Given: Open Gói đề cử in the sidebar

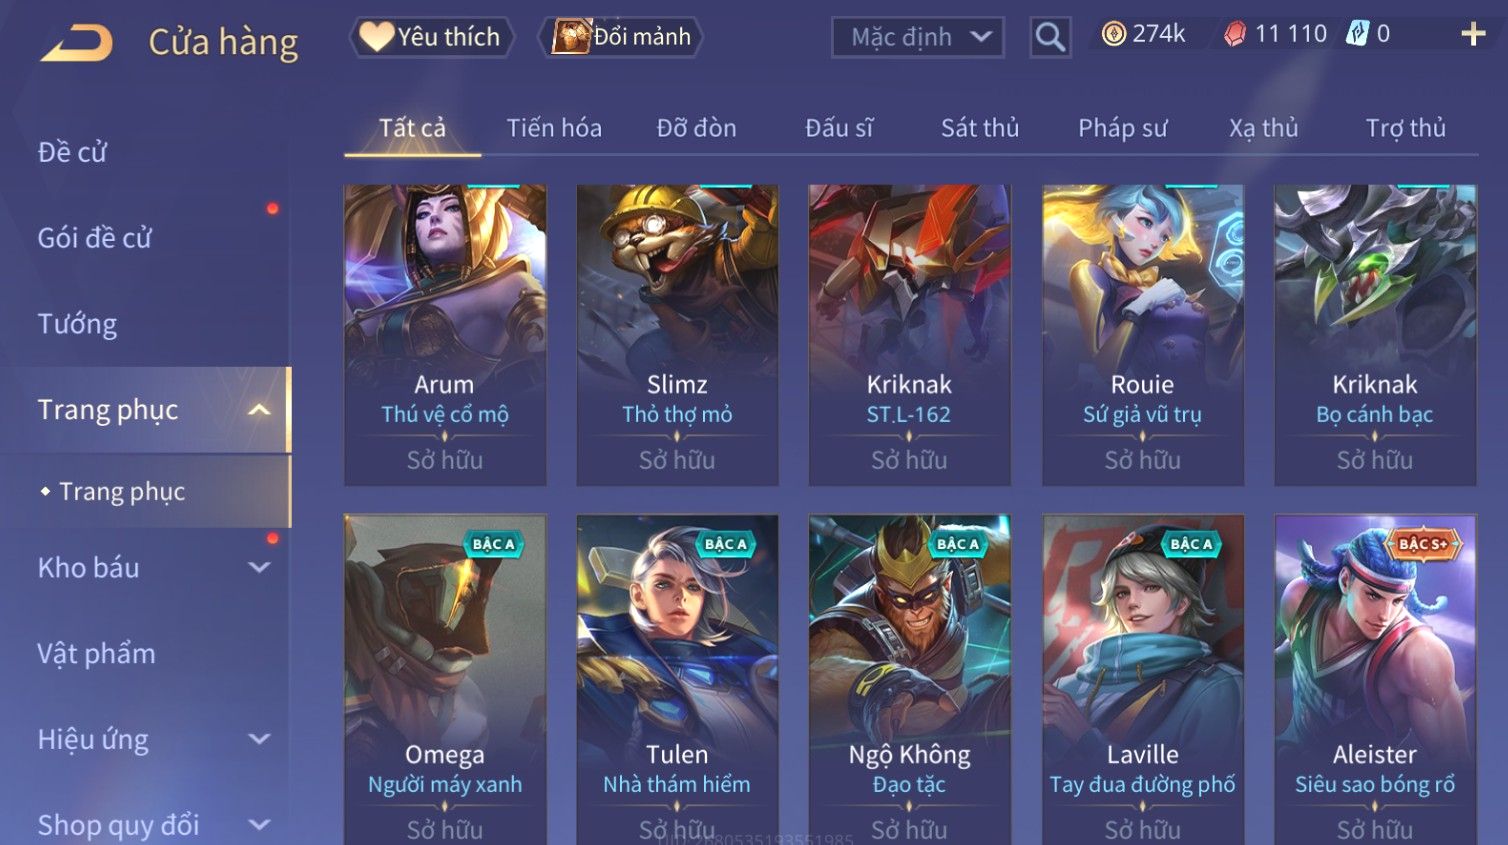Looking at the screenshot, I should click(95, 238).
